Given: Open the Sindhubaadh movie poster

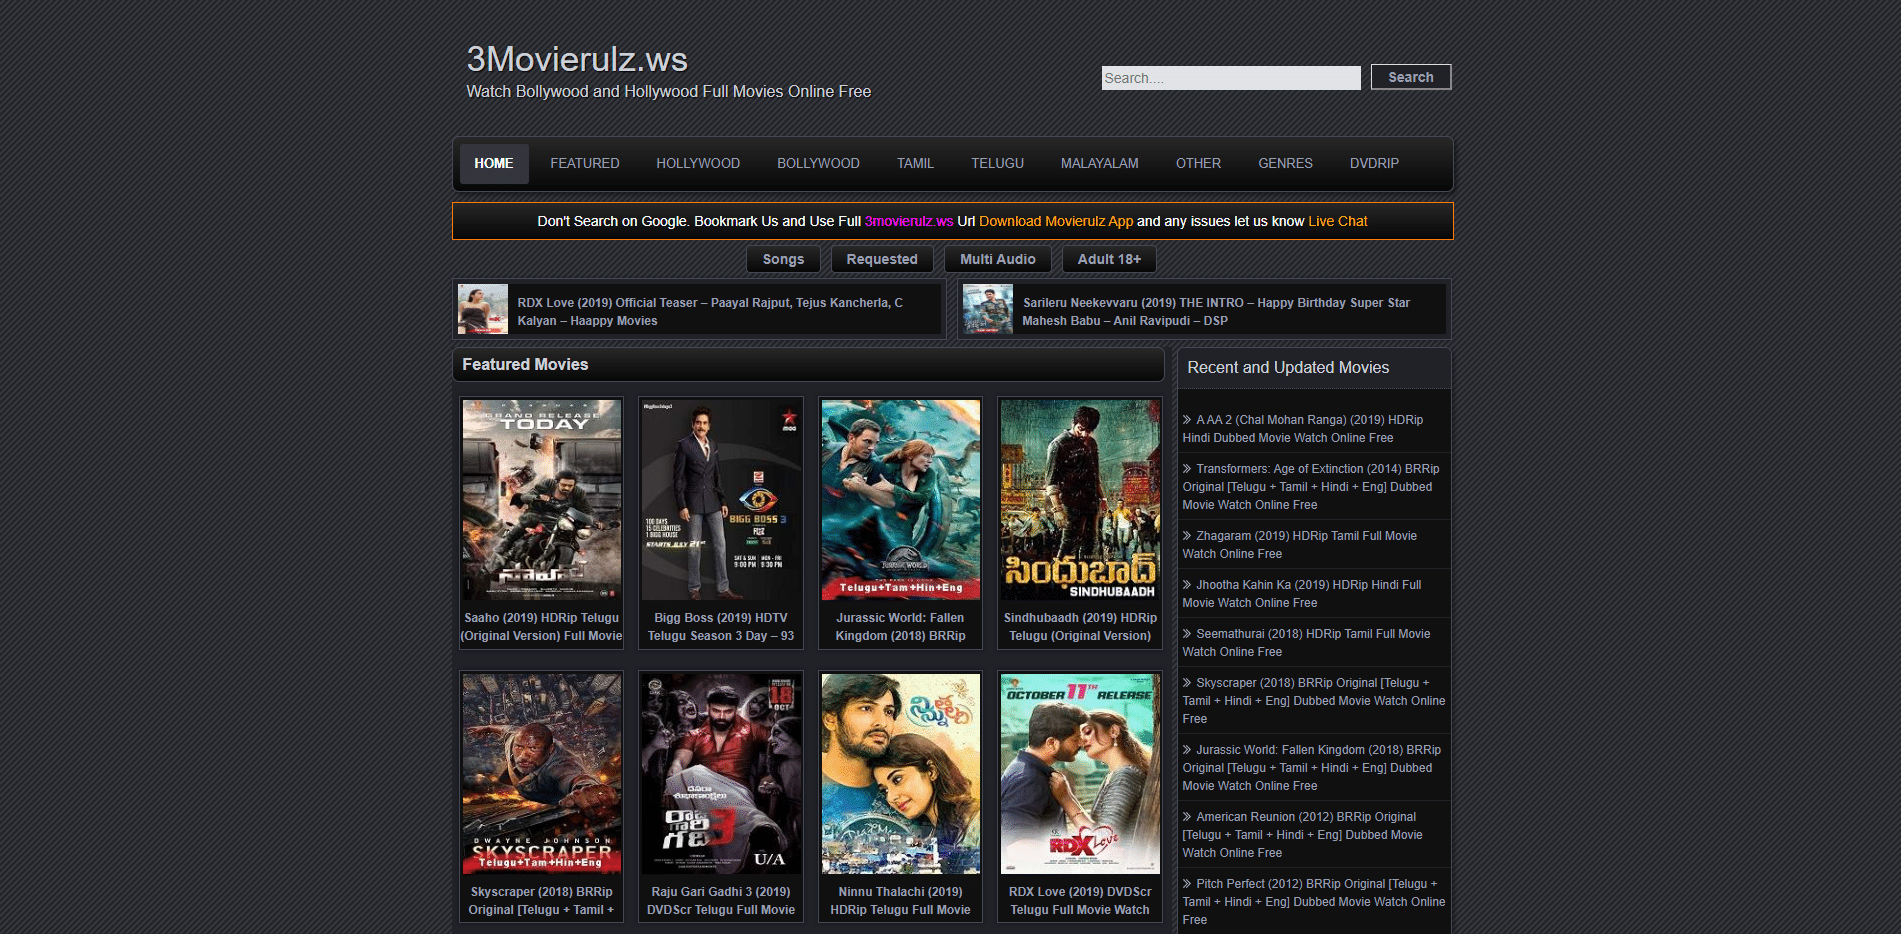Looking at the screenshot, I should tap(1080, 500).
